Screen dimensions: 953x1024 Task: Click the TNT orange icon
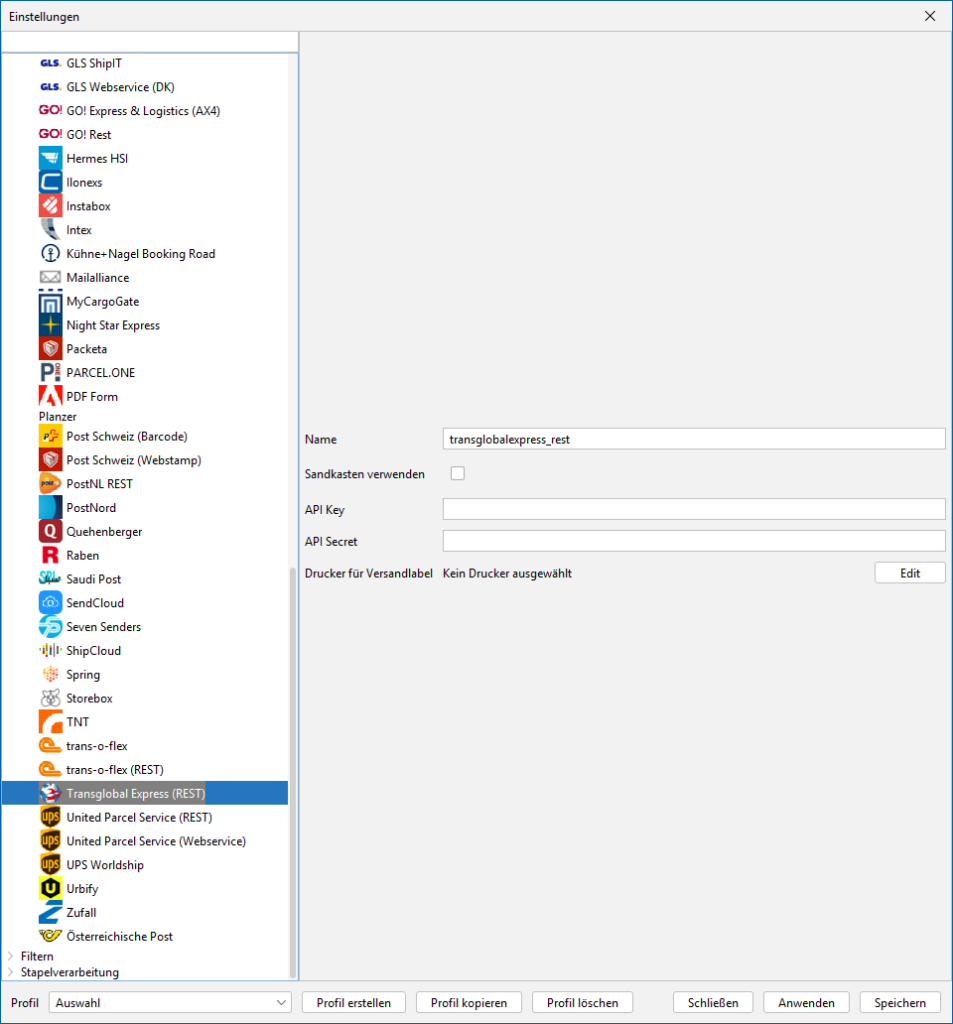pos(50,722)
